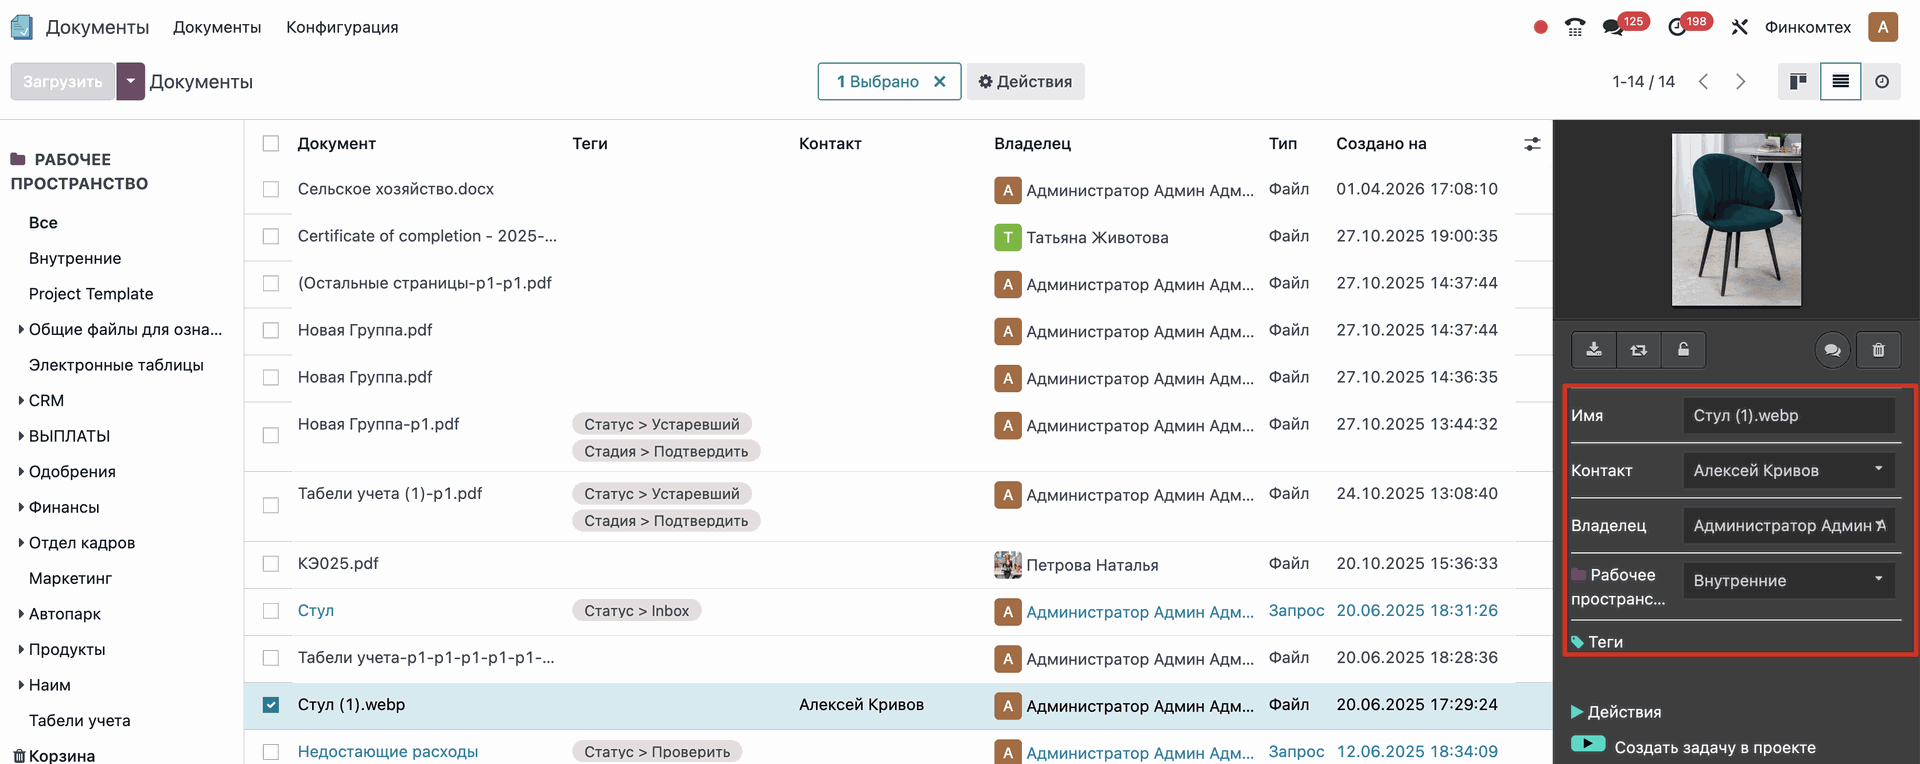Switch to kanban view

click(1798, 82)
